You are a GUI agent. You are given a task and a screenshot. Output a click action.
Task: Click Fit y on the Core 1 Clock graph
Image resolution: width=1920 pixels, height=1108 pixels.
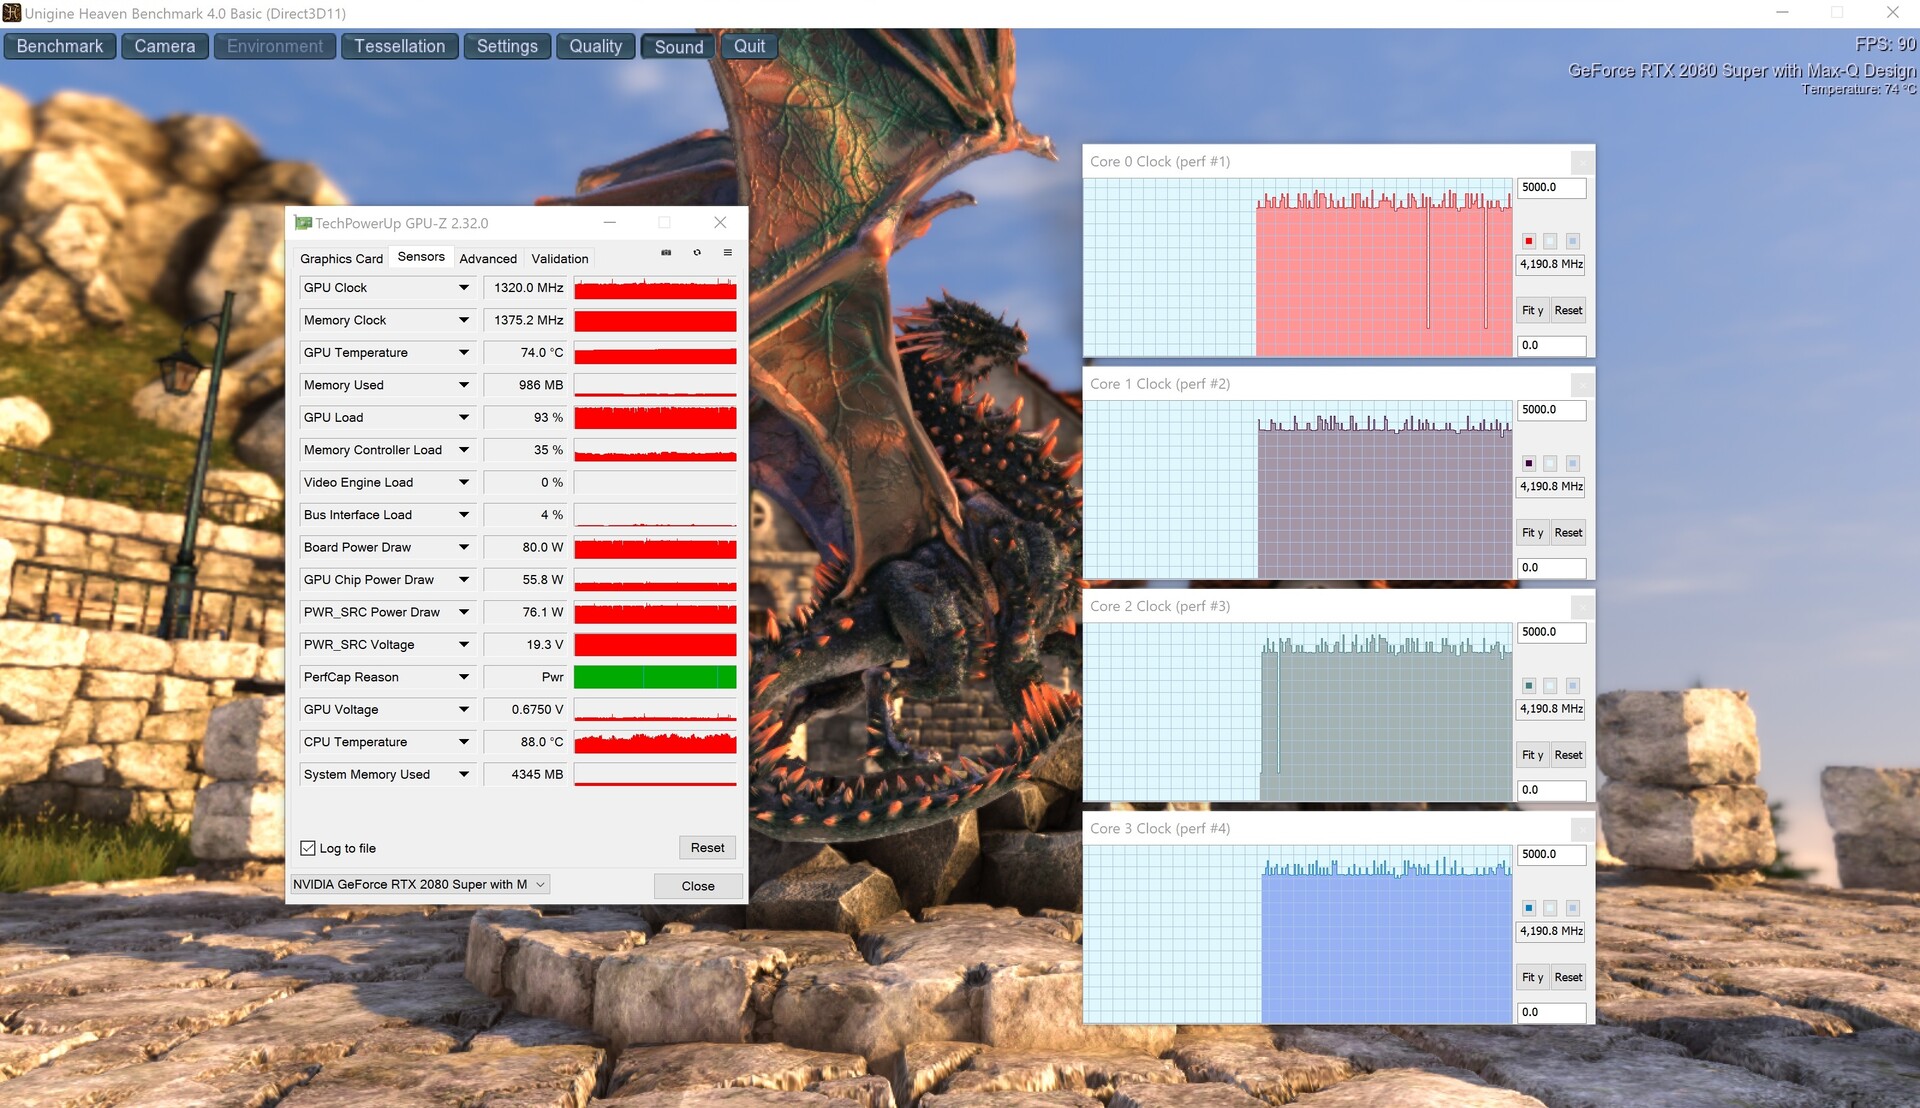click(1532, 533)
